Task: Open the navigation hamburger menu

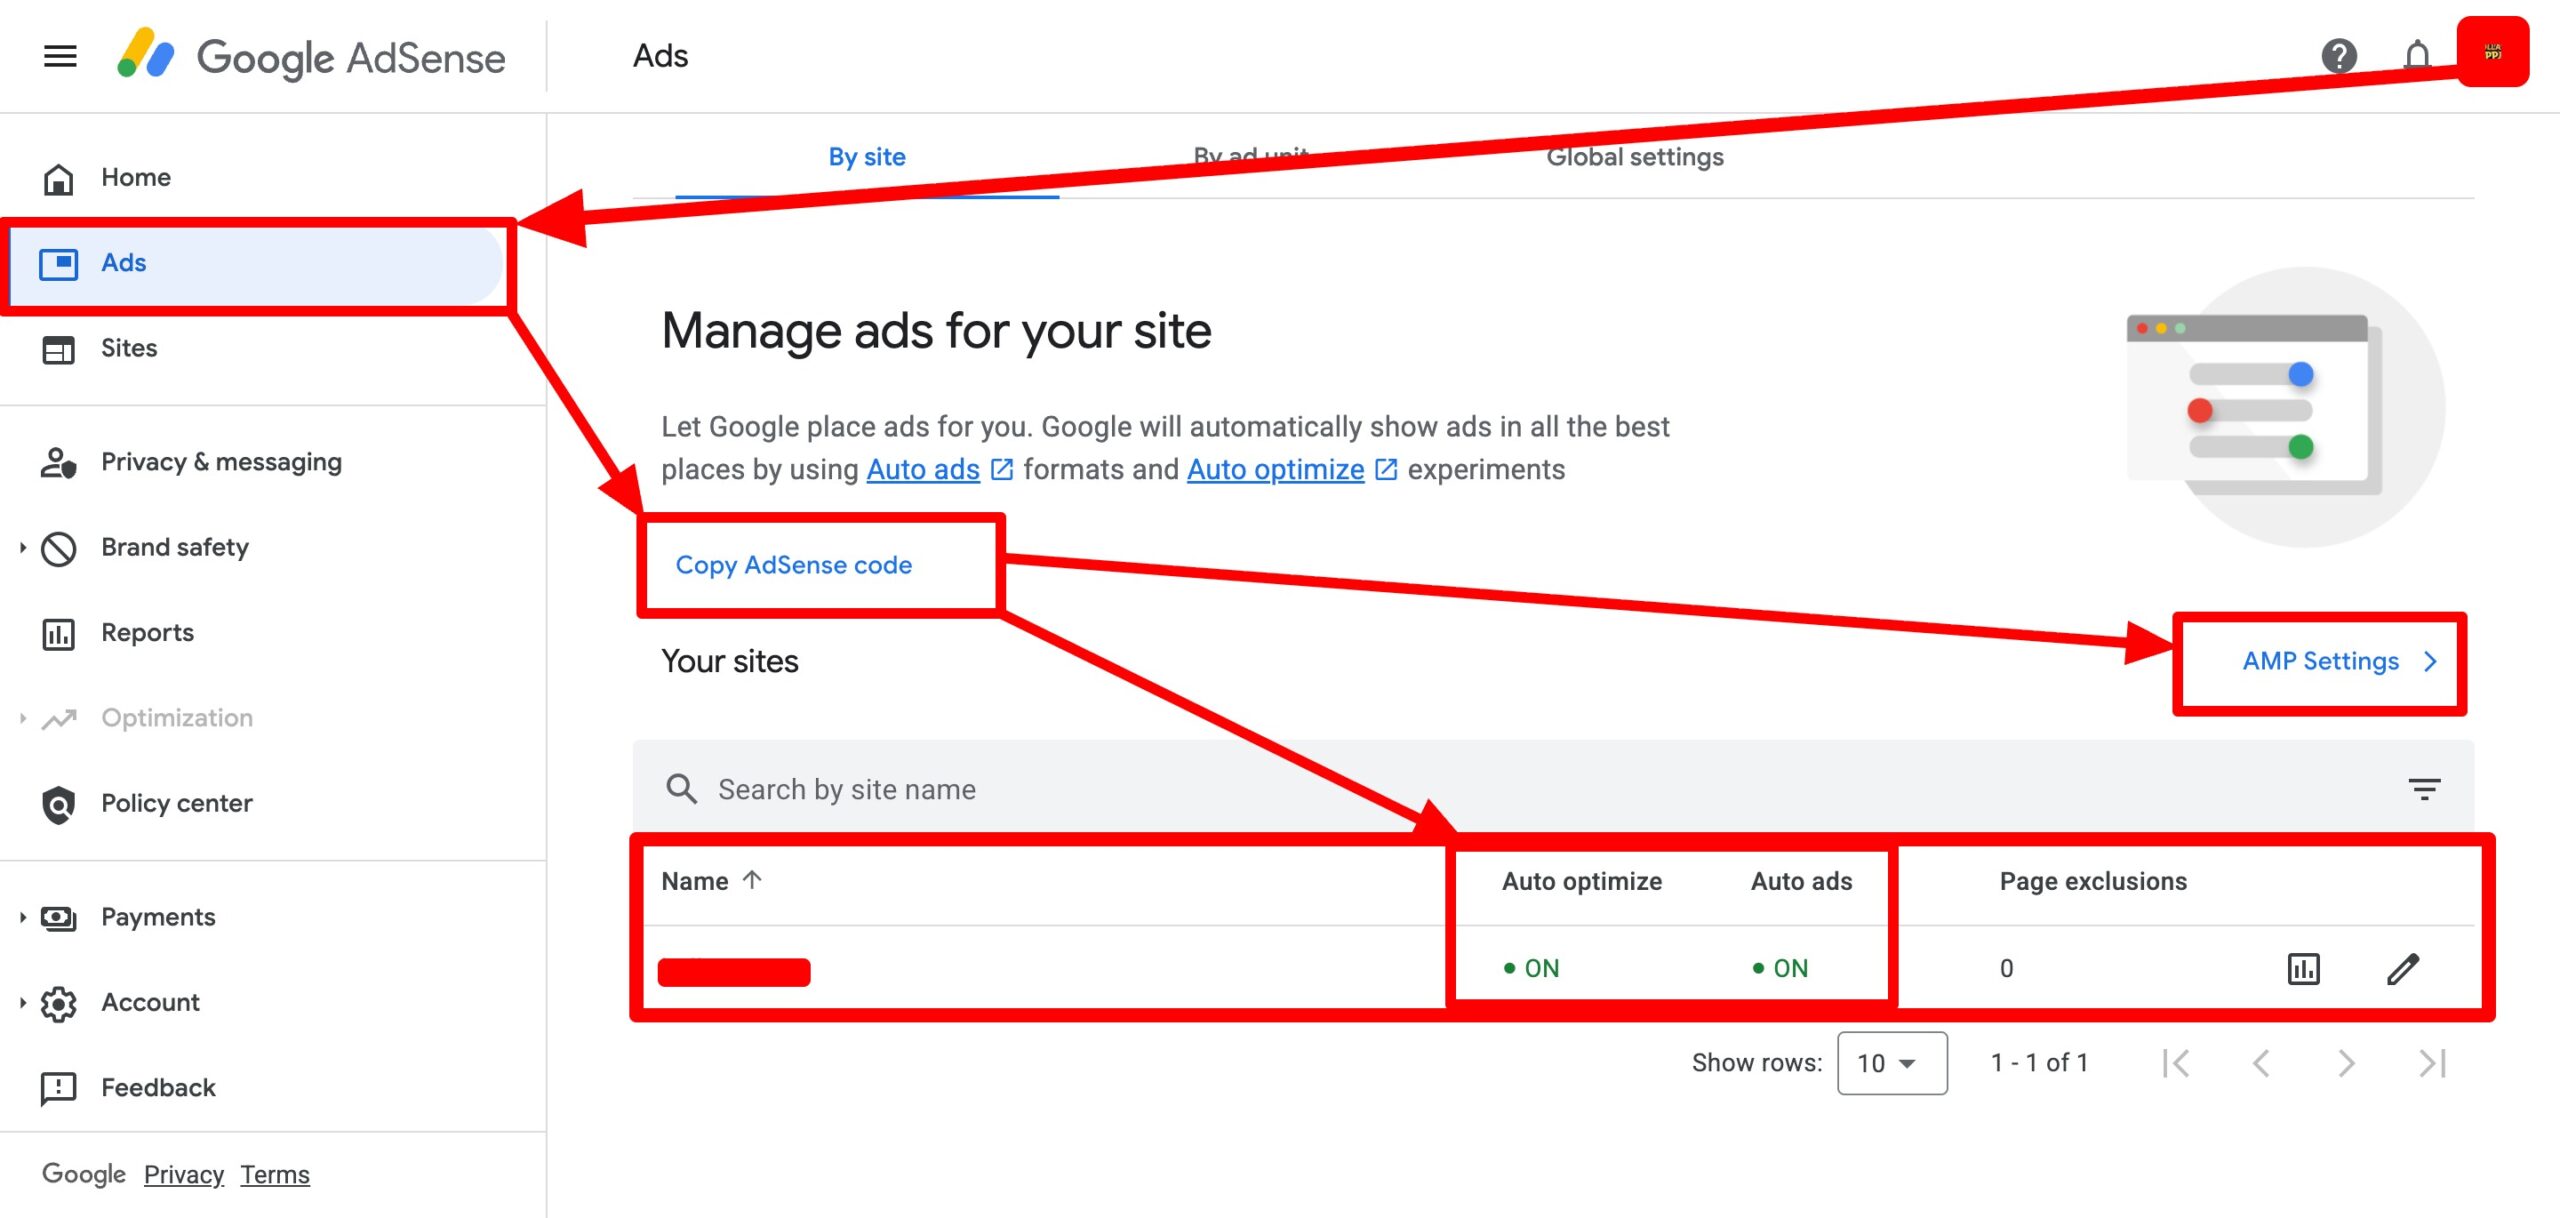Action: (61, 57)
